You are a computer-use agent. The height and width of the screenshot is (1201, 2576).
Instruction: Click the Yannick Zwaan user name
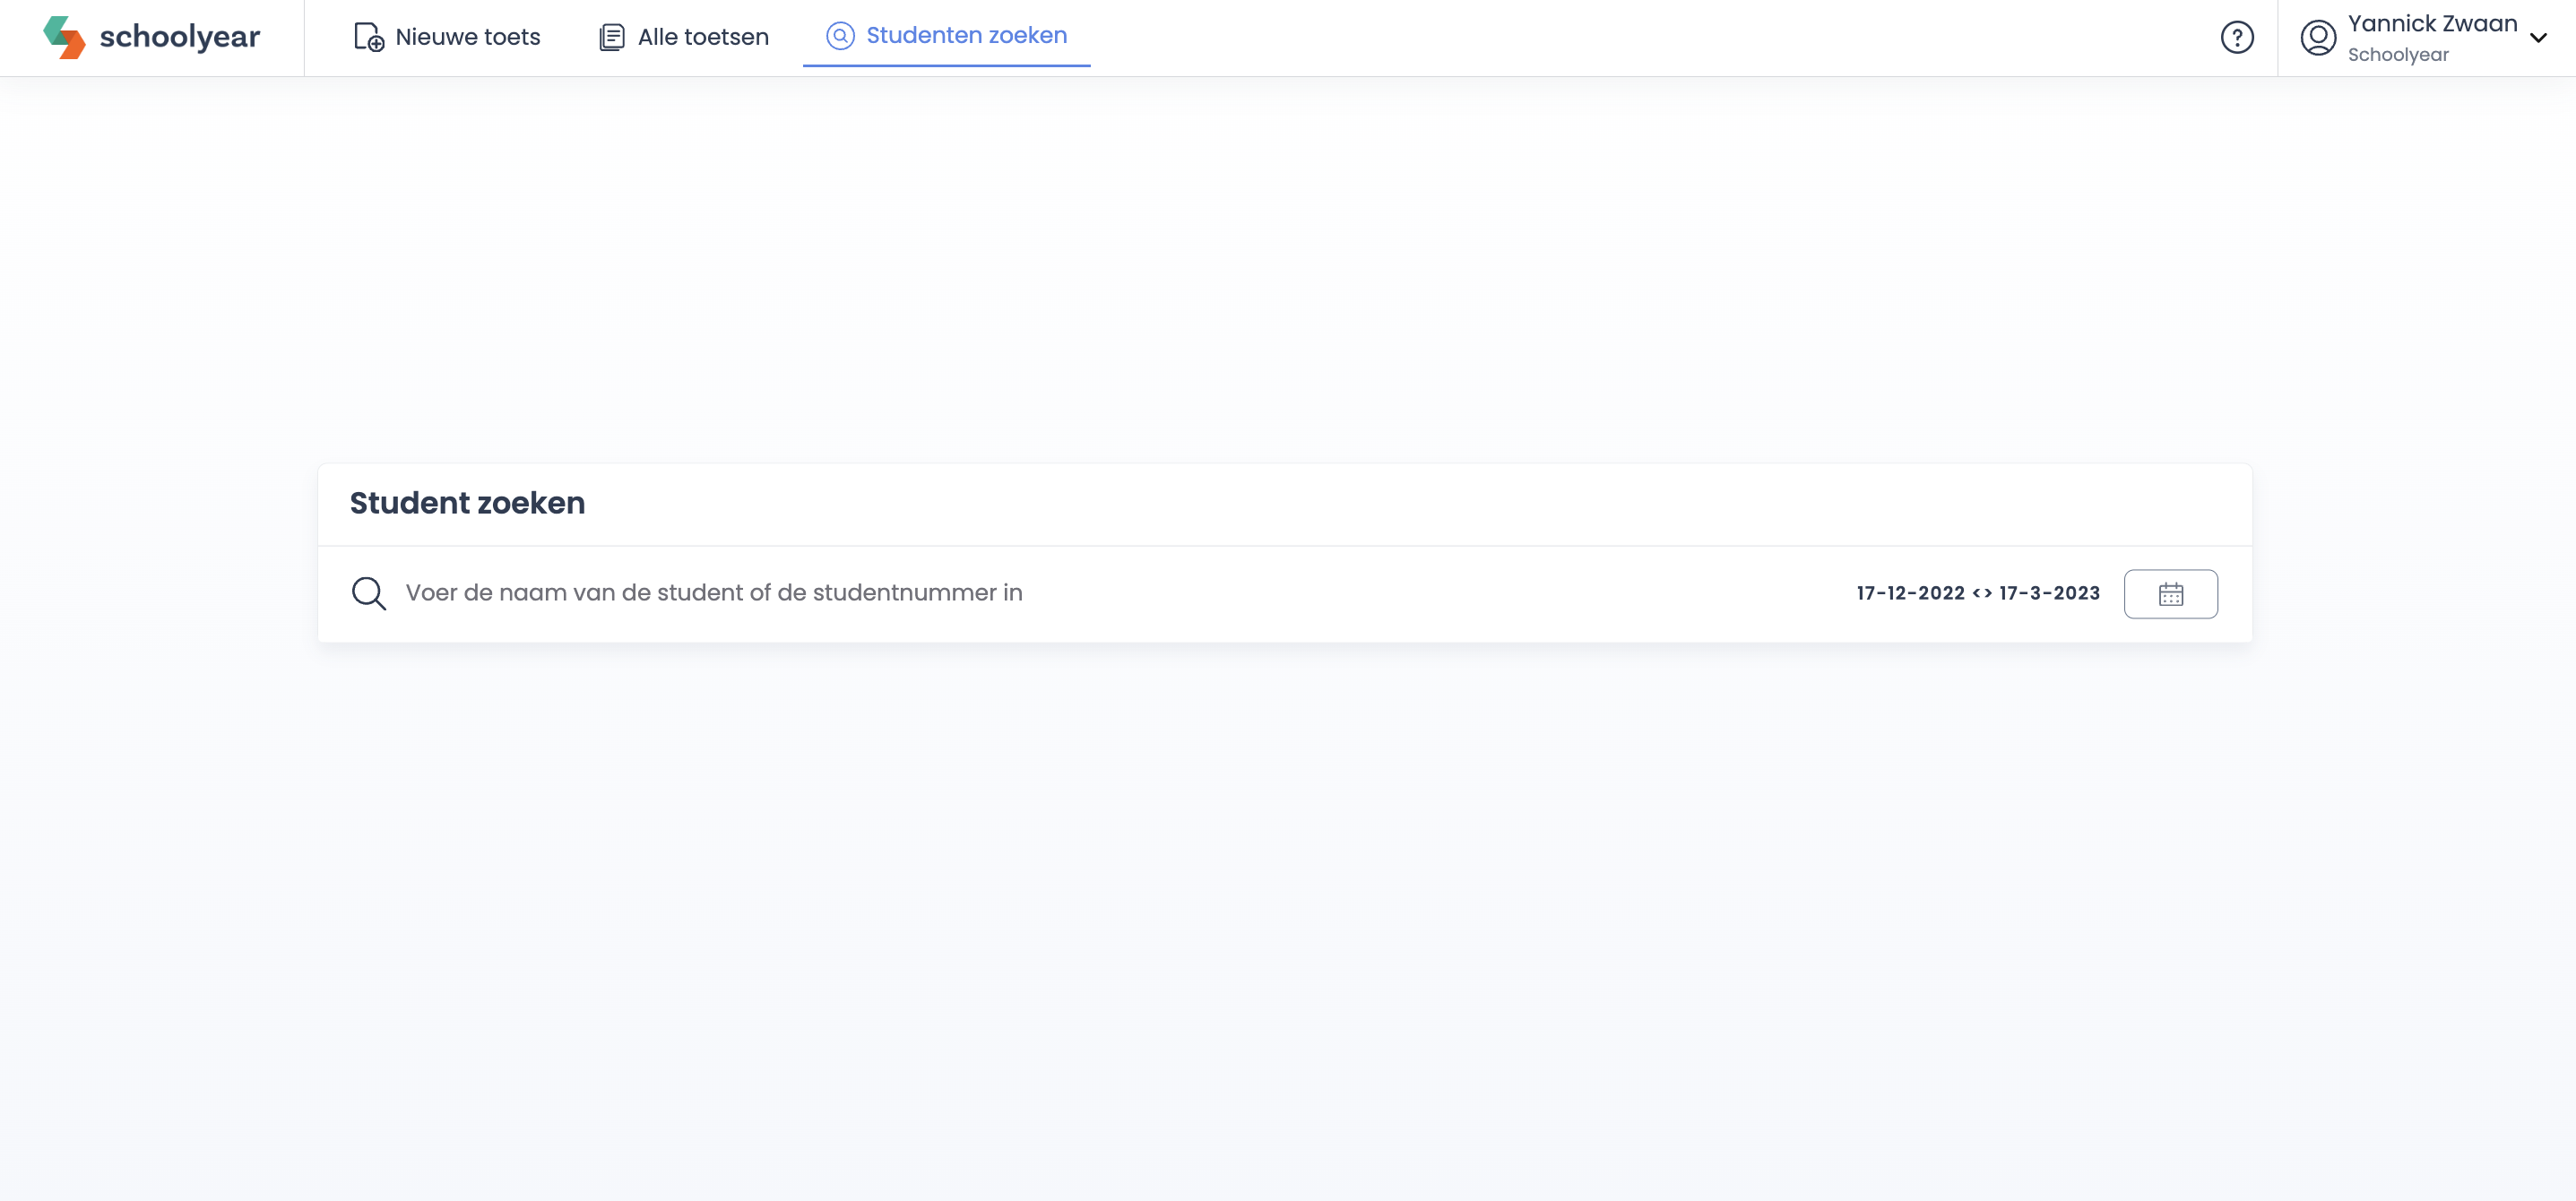[x=2431, y=24]
